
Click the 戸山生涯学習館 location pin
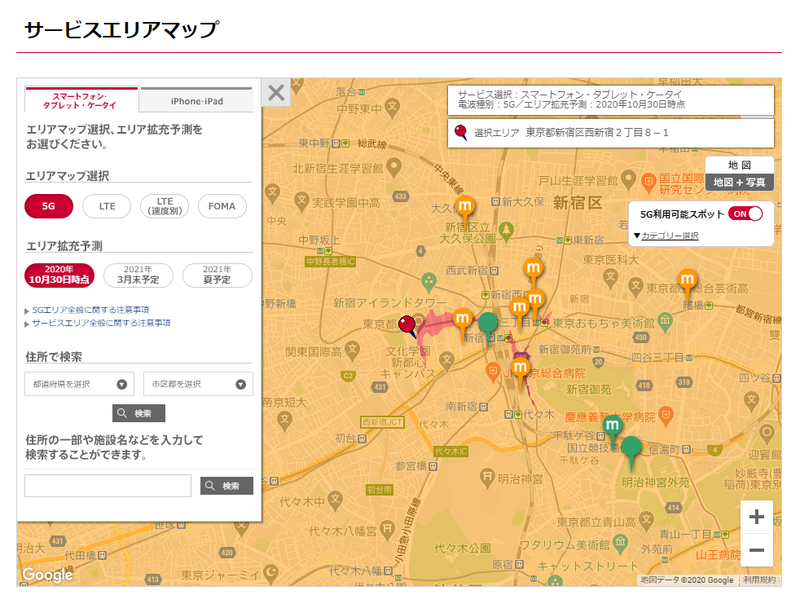629,179
